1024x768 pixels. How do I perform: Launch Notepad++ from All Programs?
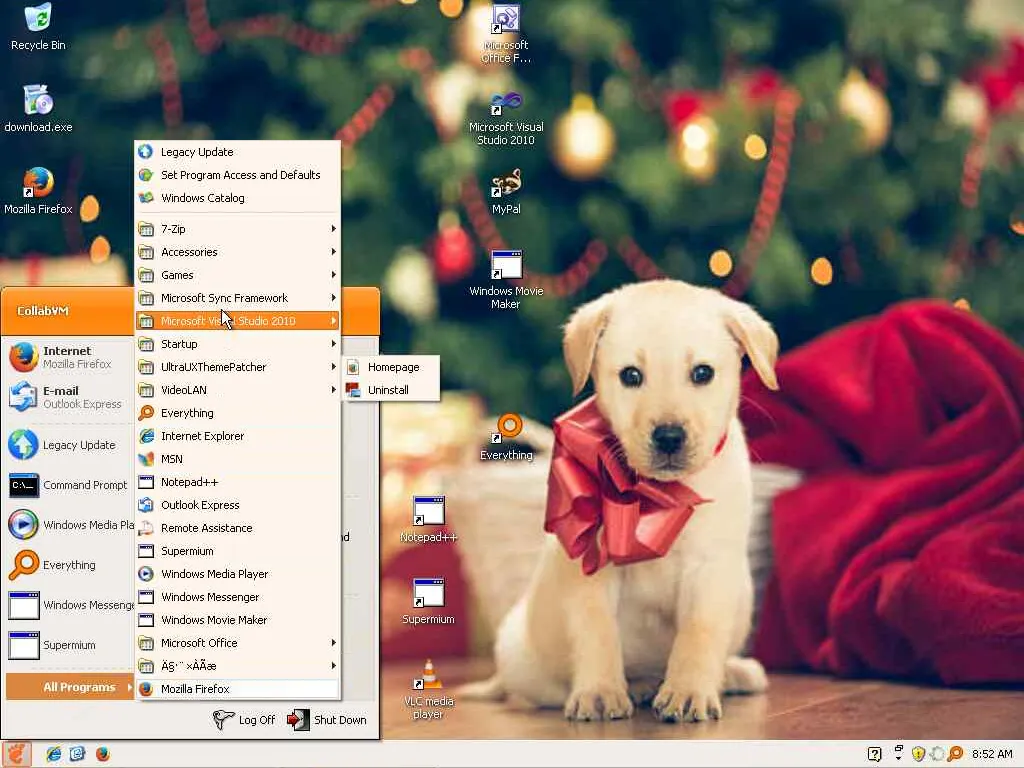click(x=238, y=482)
